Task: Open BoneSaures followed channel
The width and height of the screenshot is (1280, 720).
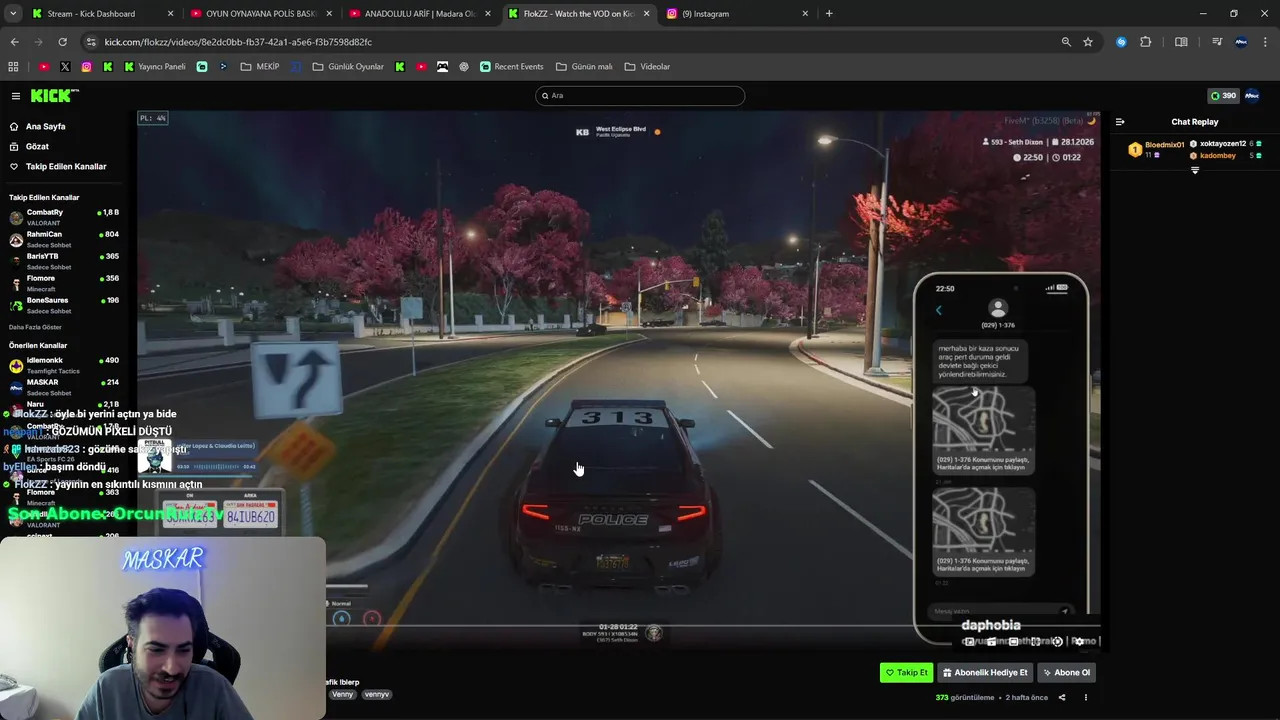Action: coord(64,305)
